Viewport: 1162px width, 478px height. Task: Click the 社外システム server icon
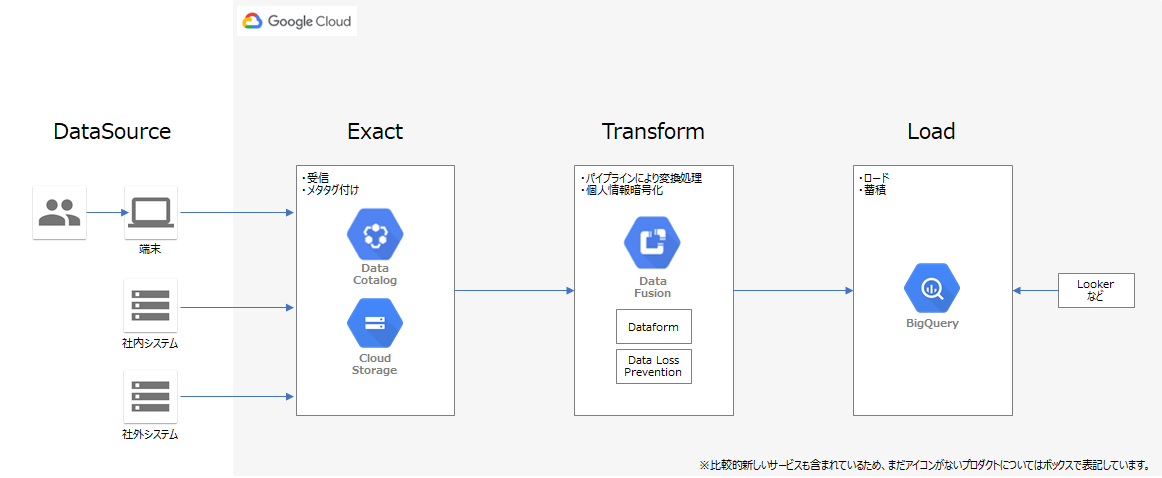[x=150, y=396]
